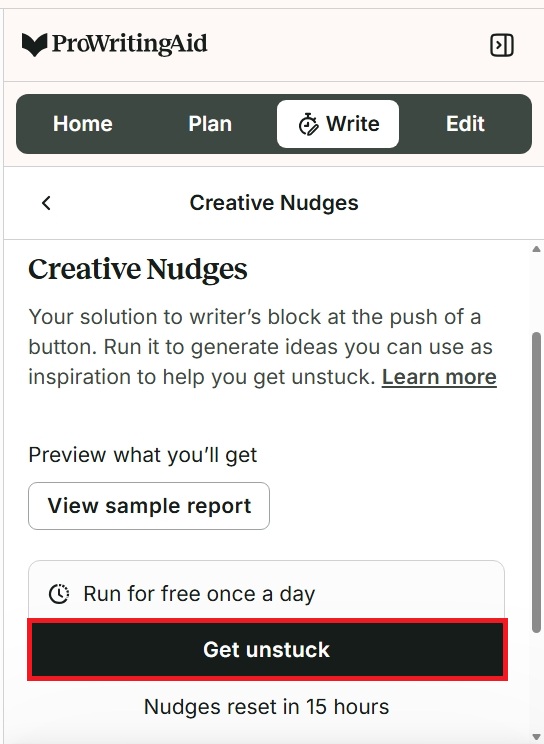The height and width of the screenshot is (744, 544).
Task: Click the Run for free once a day card
Action: click(x=266, y=590)
